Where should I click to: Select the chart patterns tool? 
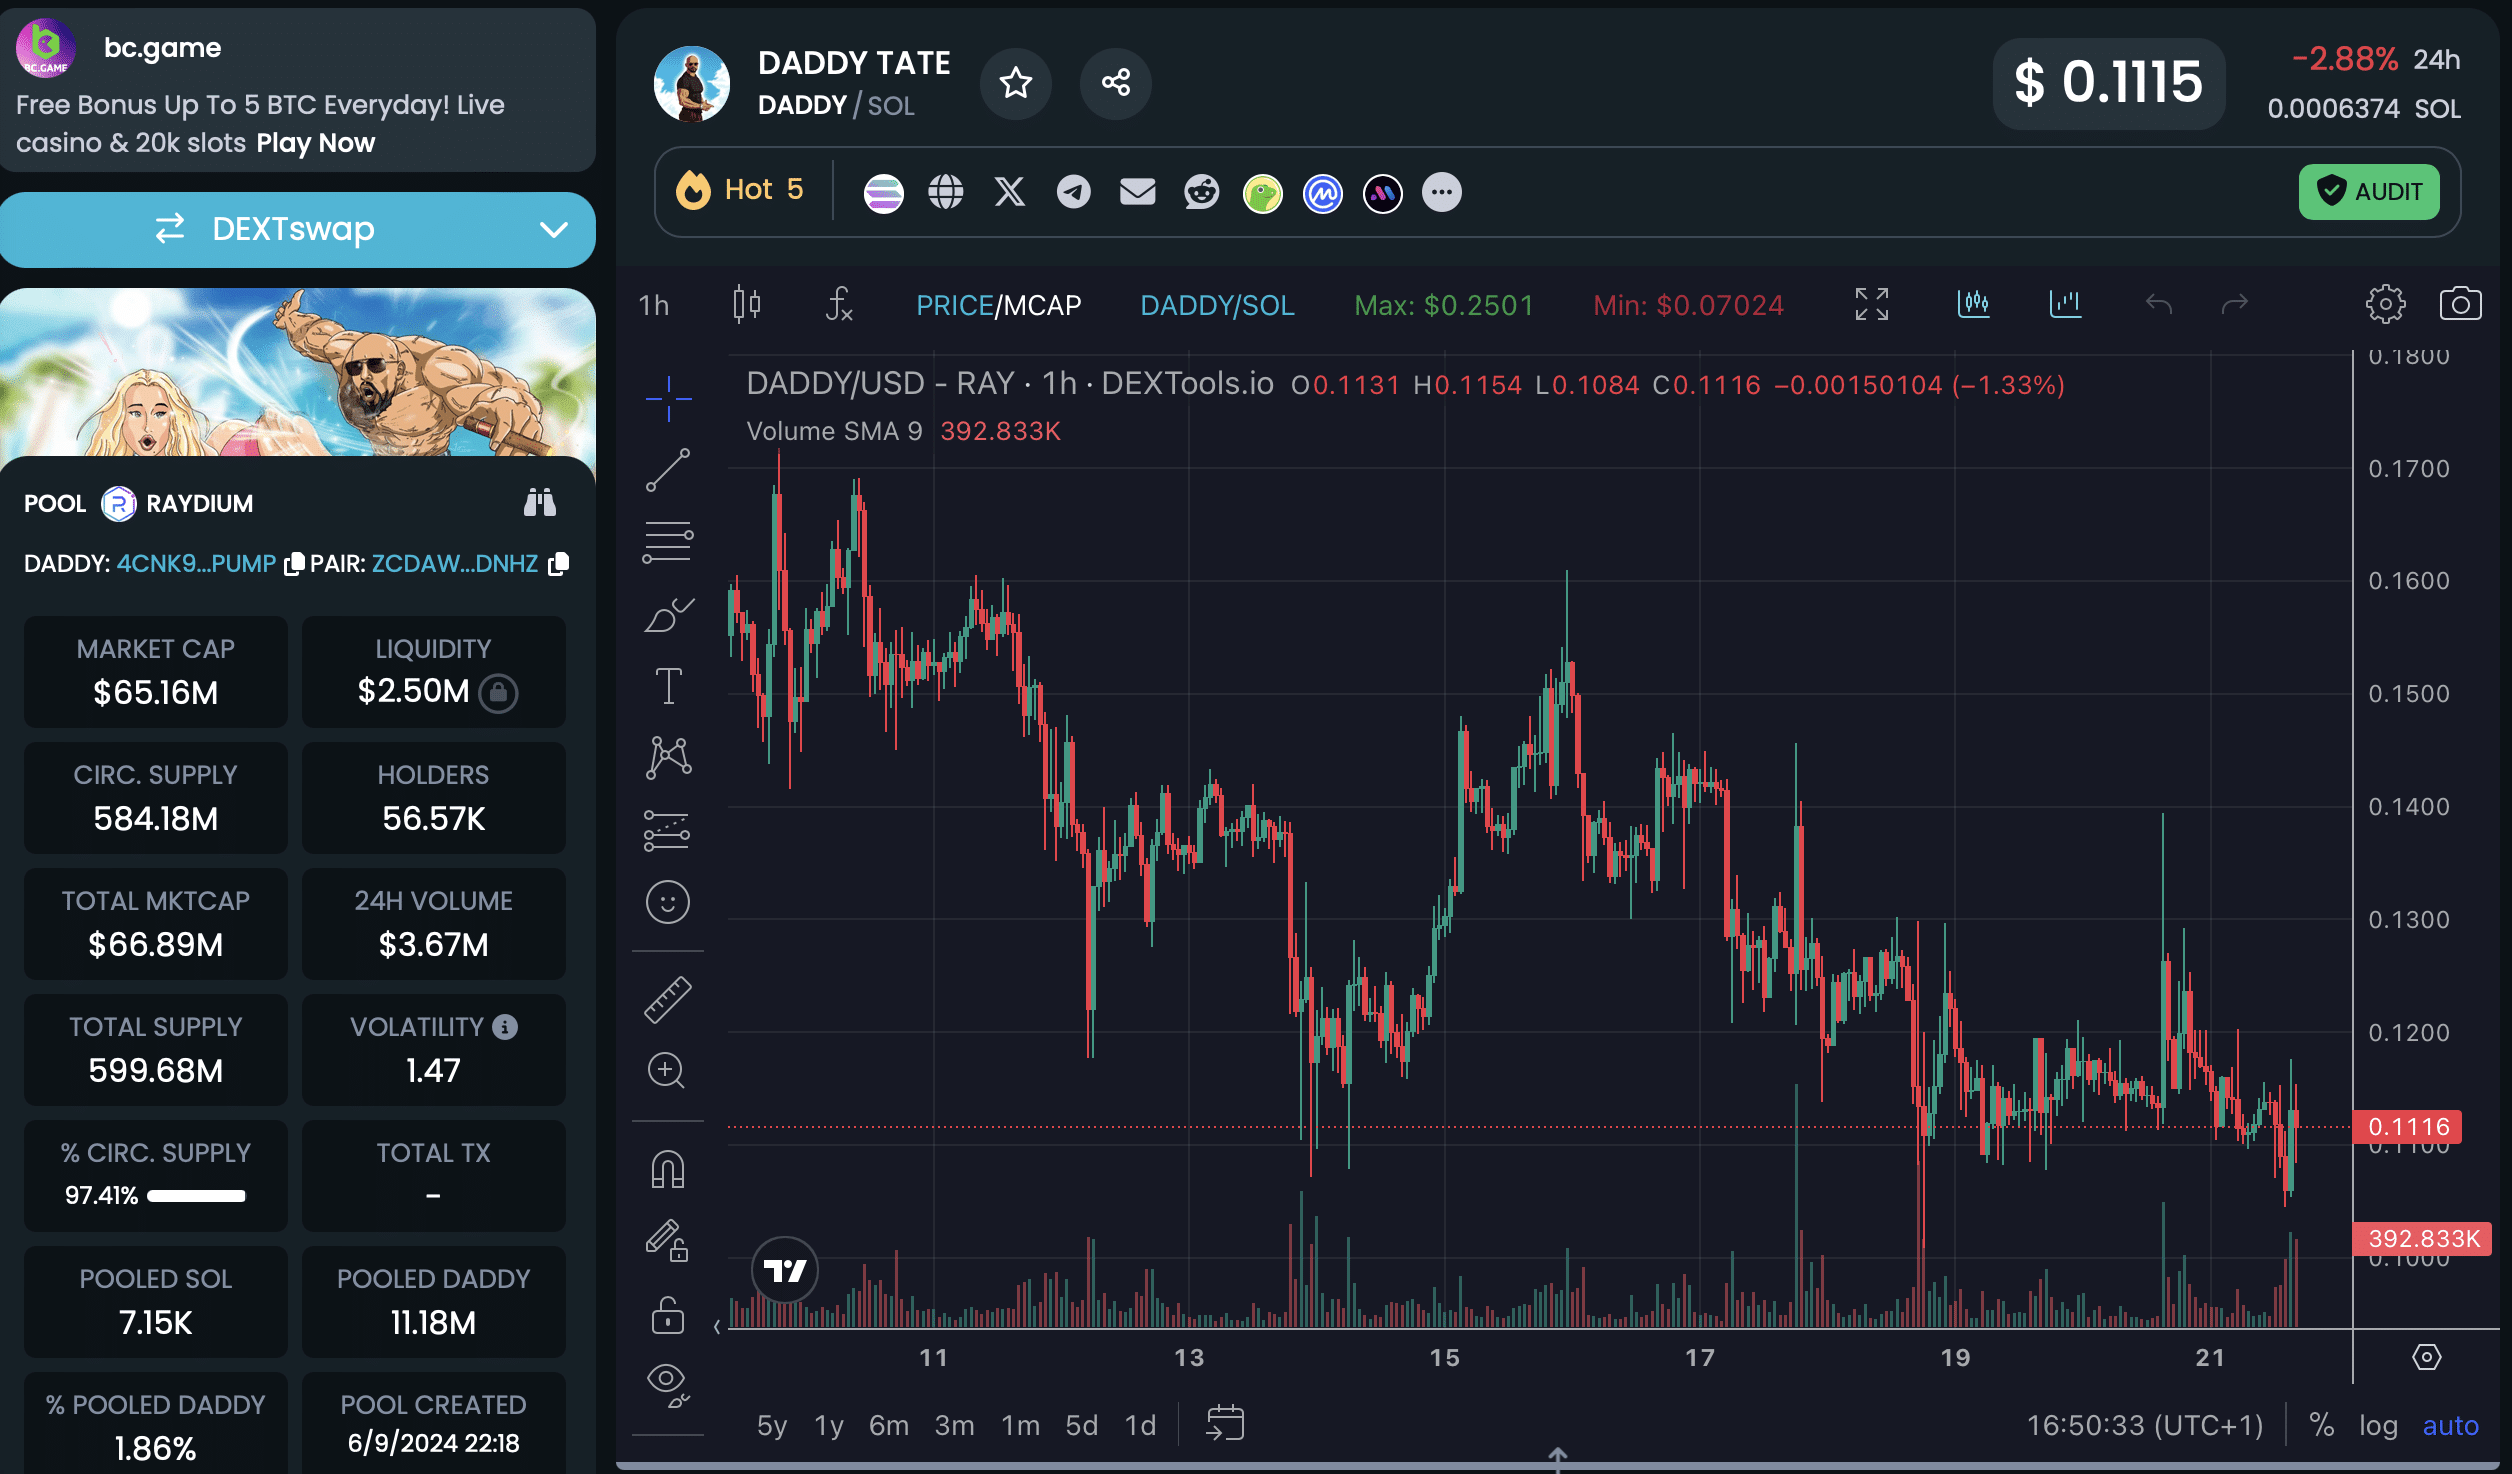click(x=668, y=758)
